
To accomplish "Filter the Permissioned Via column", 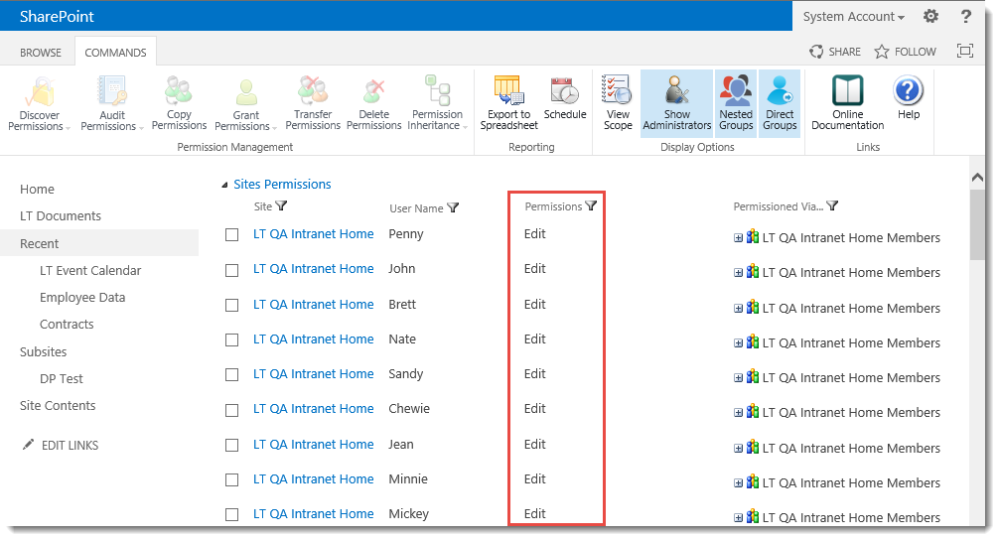I will tap(832, 205).
